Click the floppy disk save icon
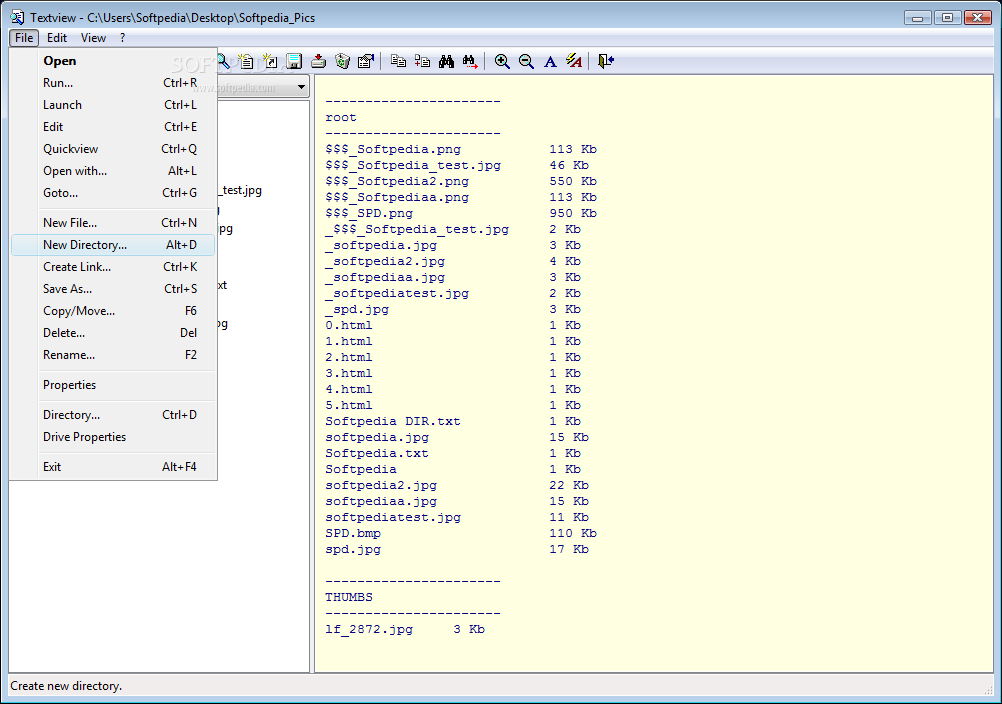 coord(294,62)
